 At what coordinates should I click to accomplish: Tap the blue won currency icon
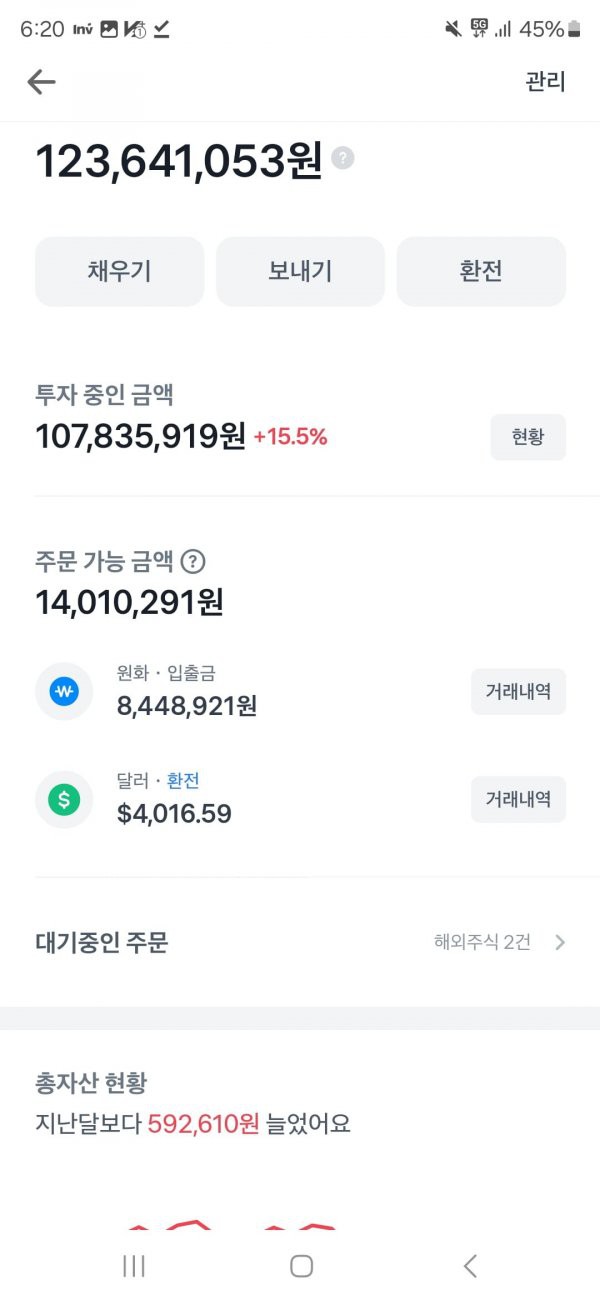pos(64,691)
